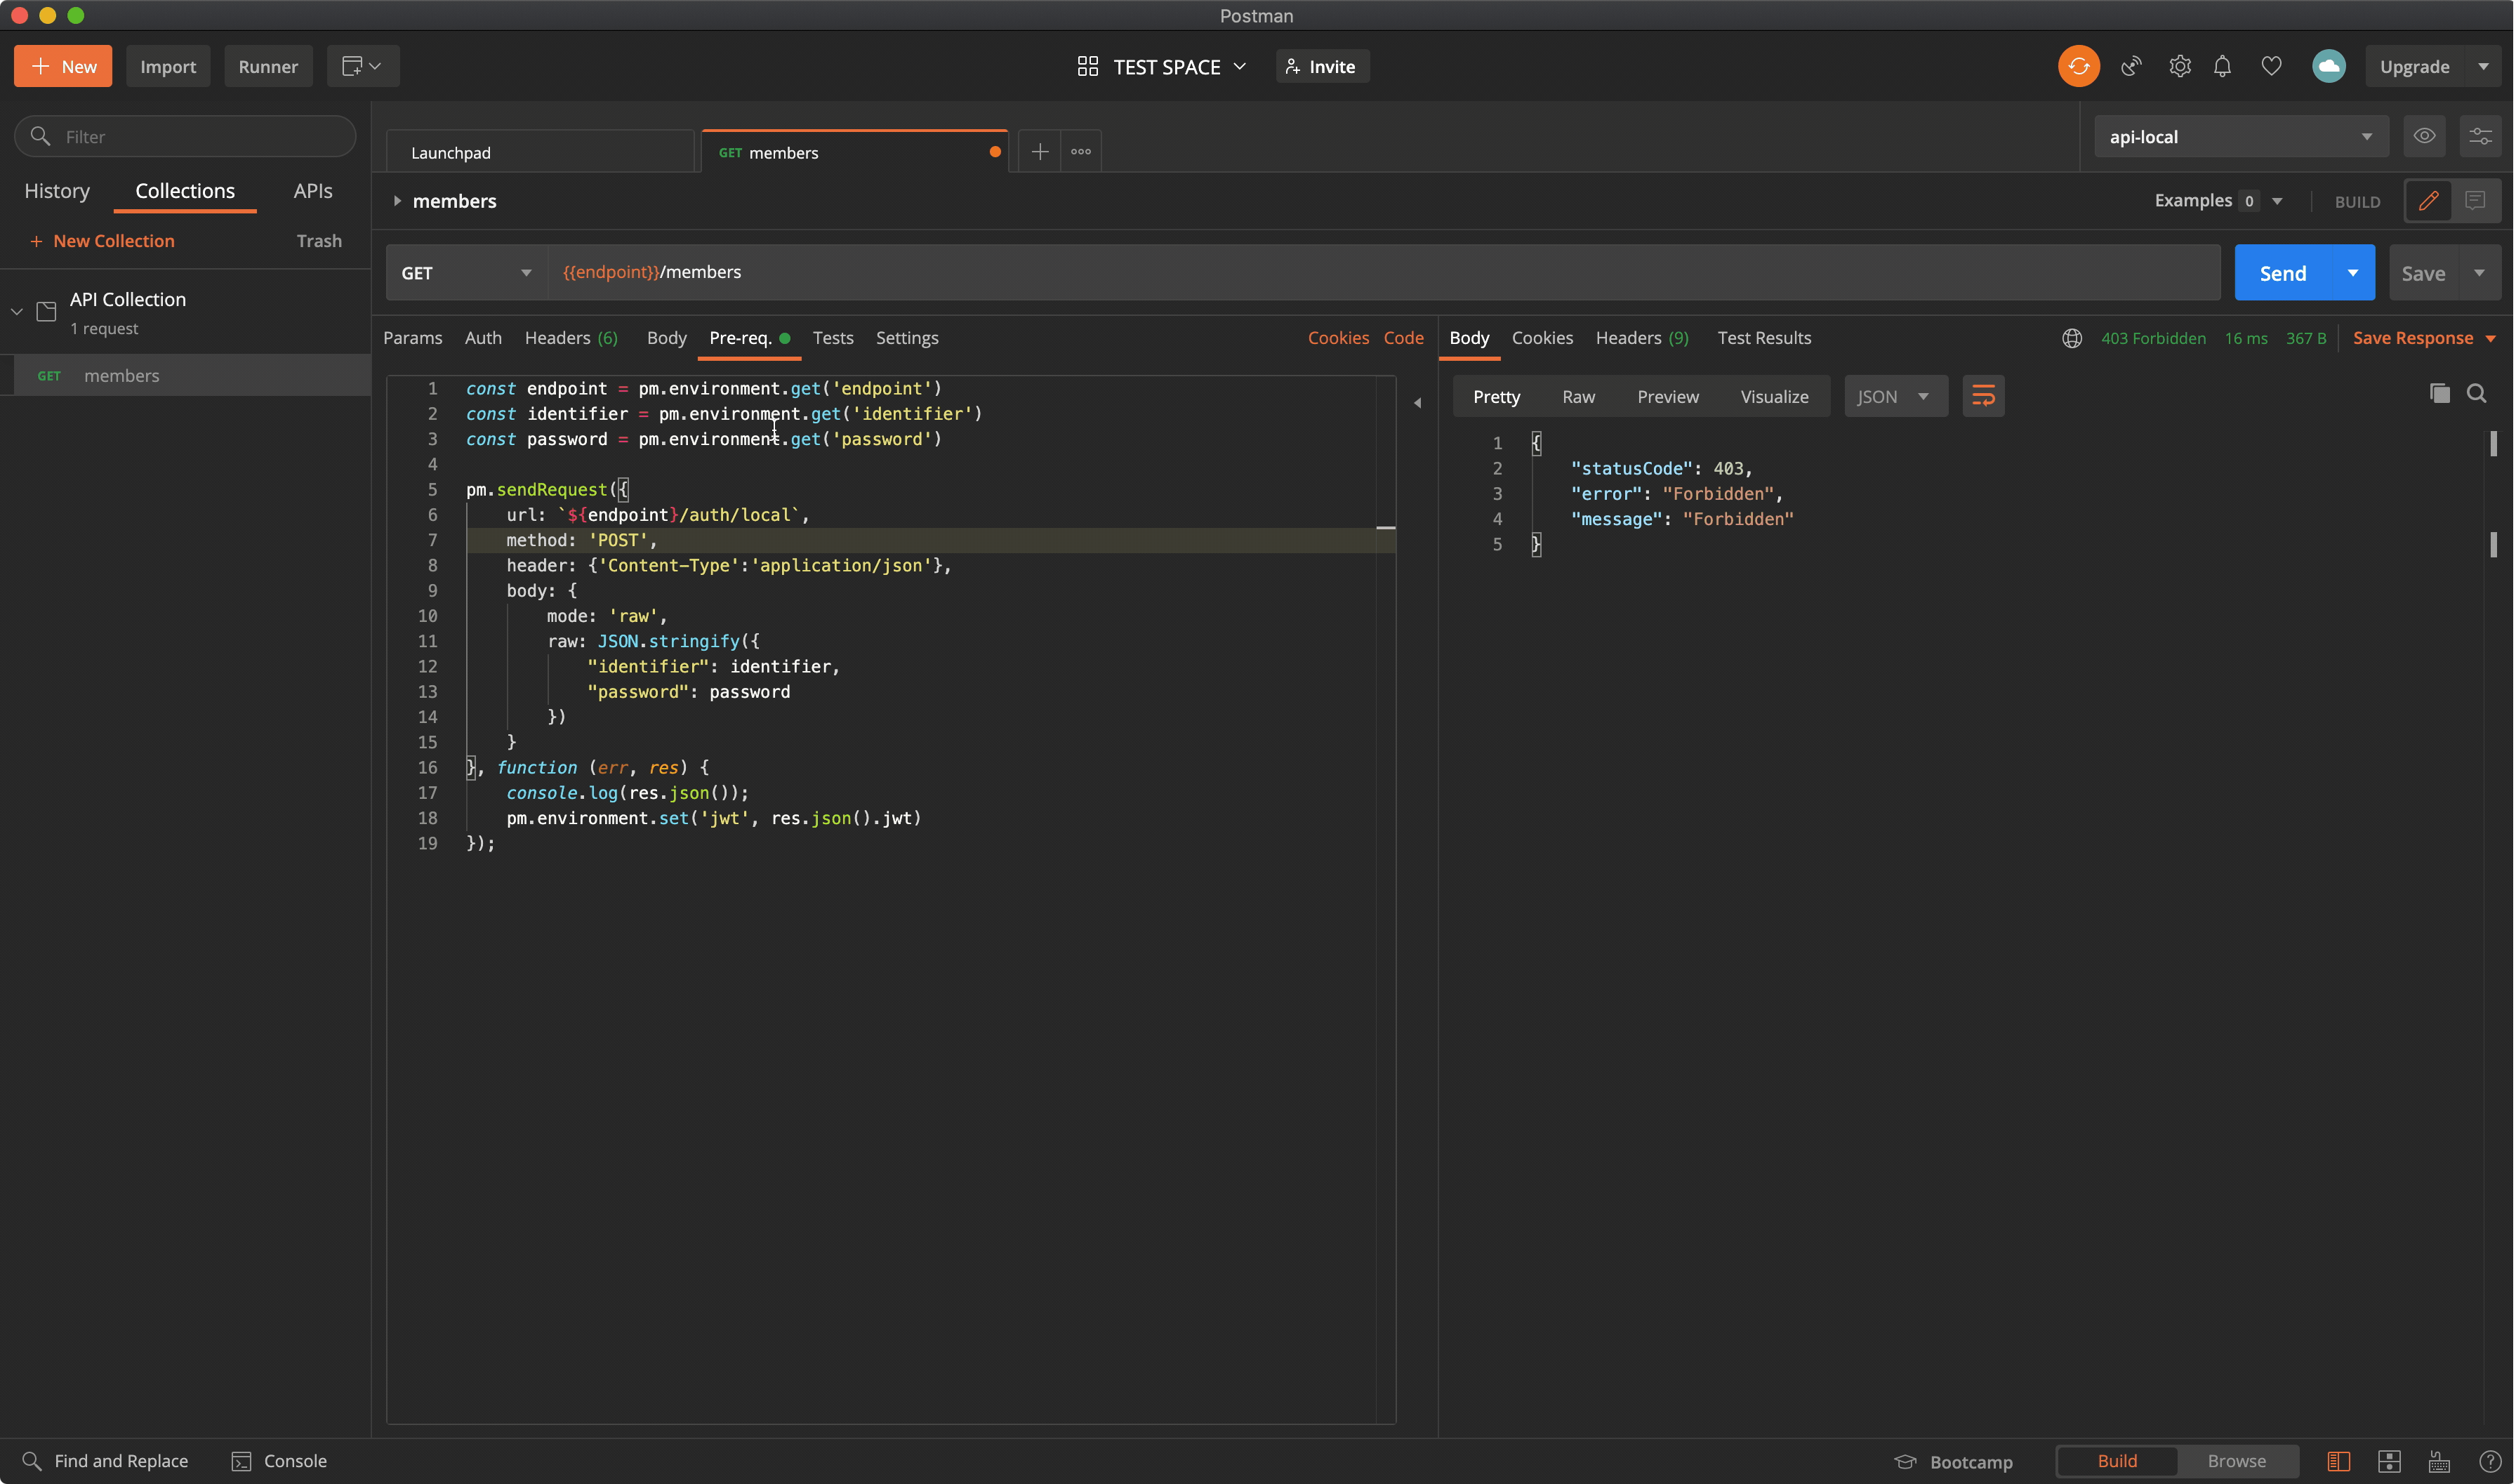Open the JSON format dropdown
This screenshot has width=2516, height=1484.
pos(1895,396)
